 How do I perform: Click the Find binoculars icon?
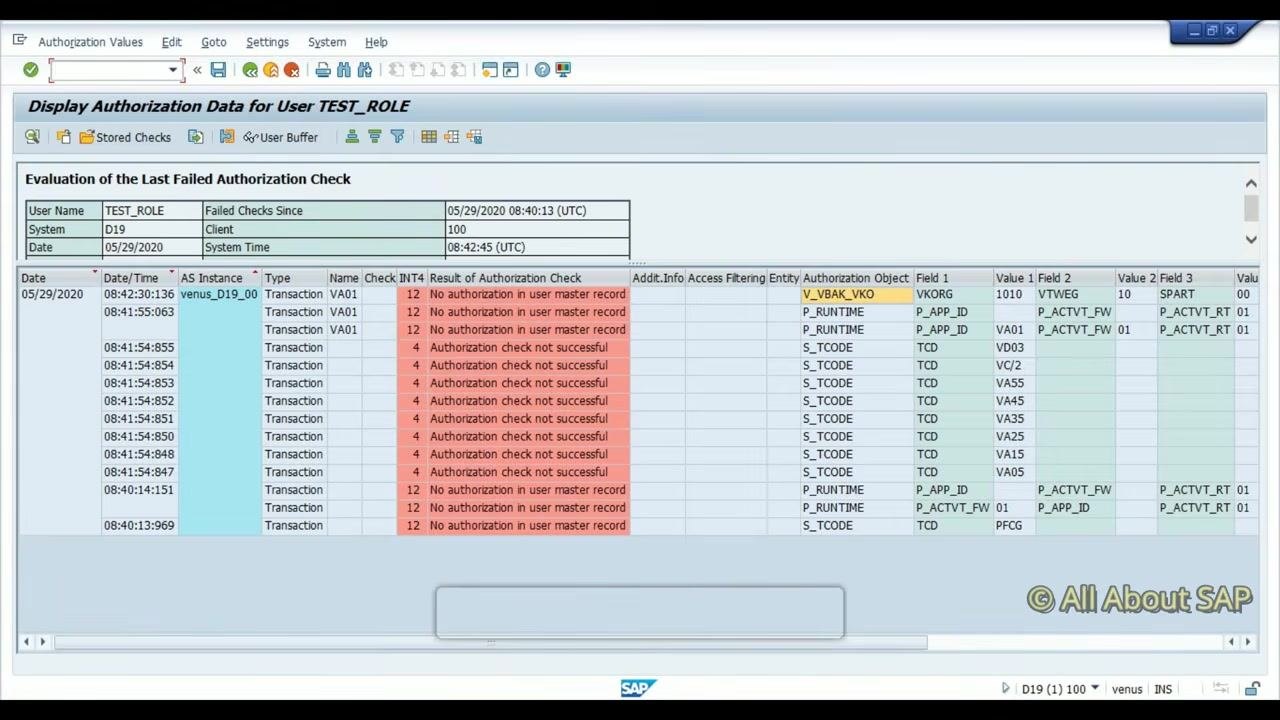pyautogui.click(x=344, y=70)
